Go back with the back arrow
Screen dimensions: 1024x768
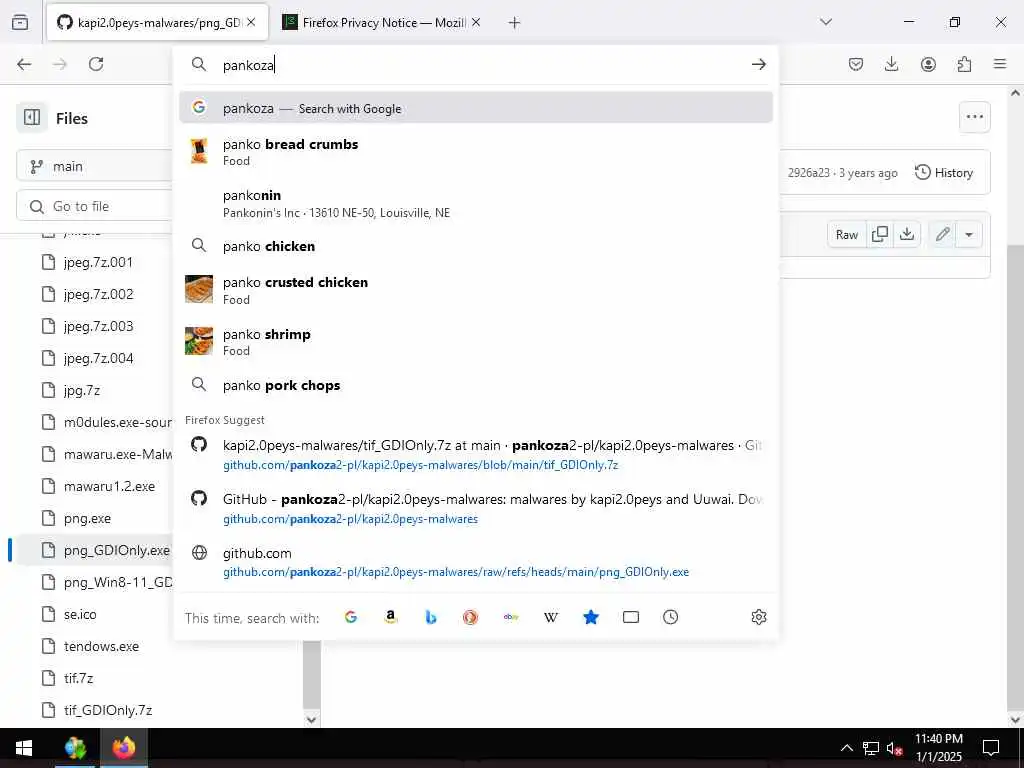(24, 64)
